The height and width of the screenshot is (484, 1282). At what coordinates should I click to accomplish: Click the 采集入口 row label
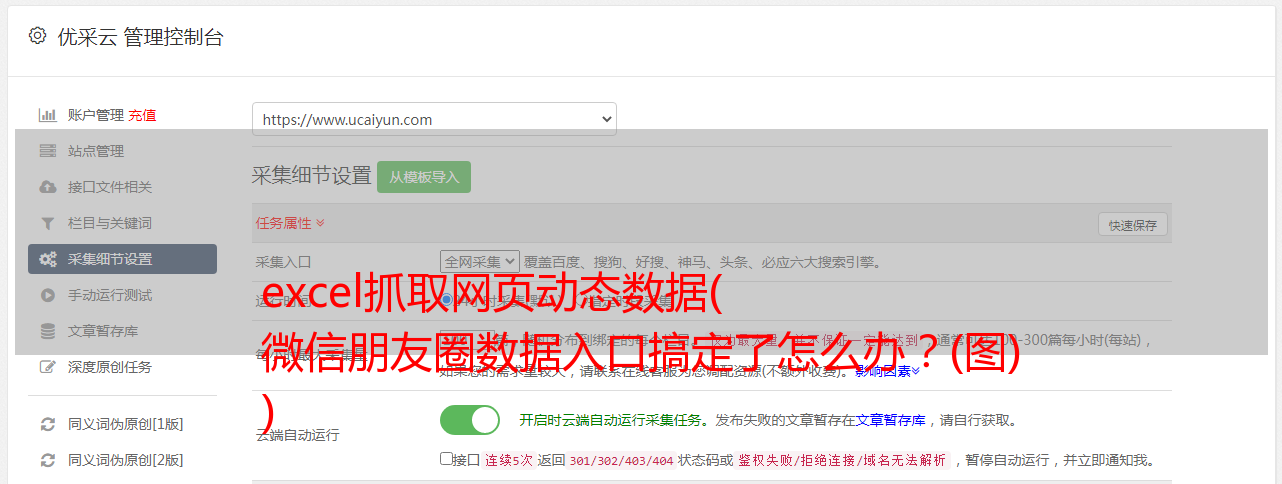coord(284,262)
